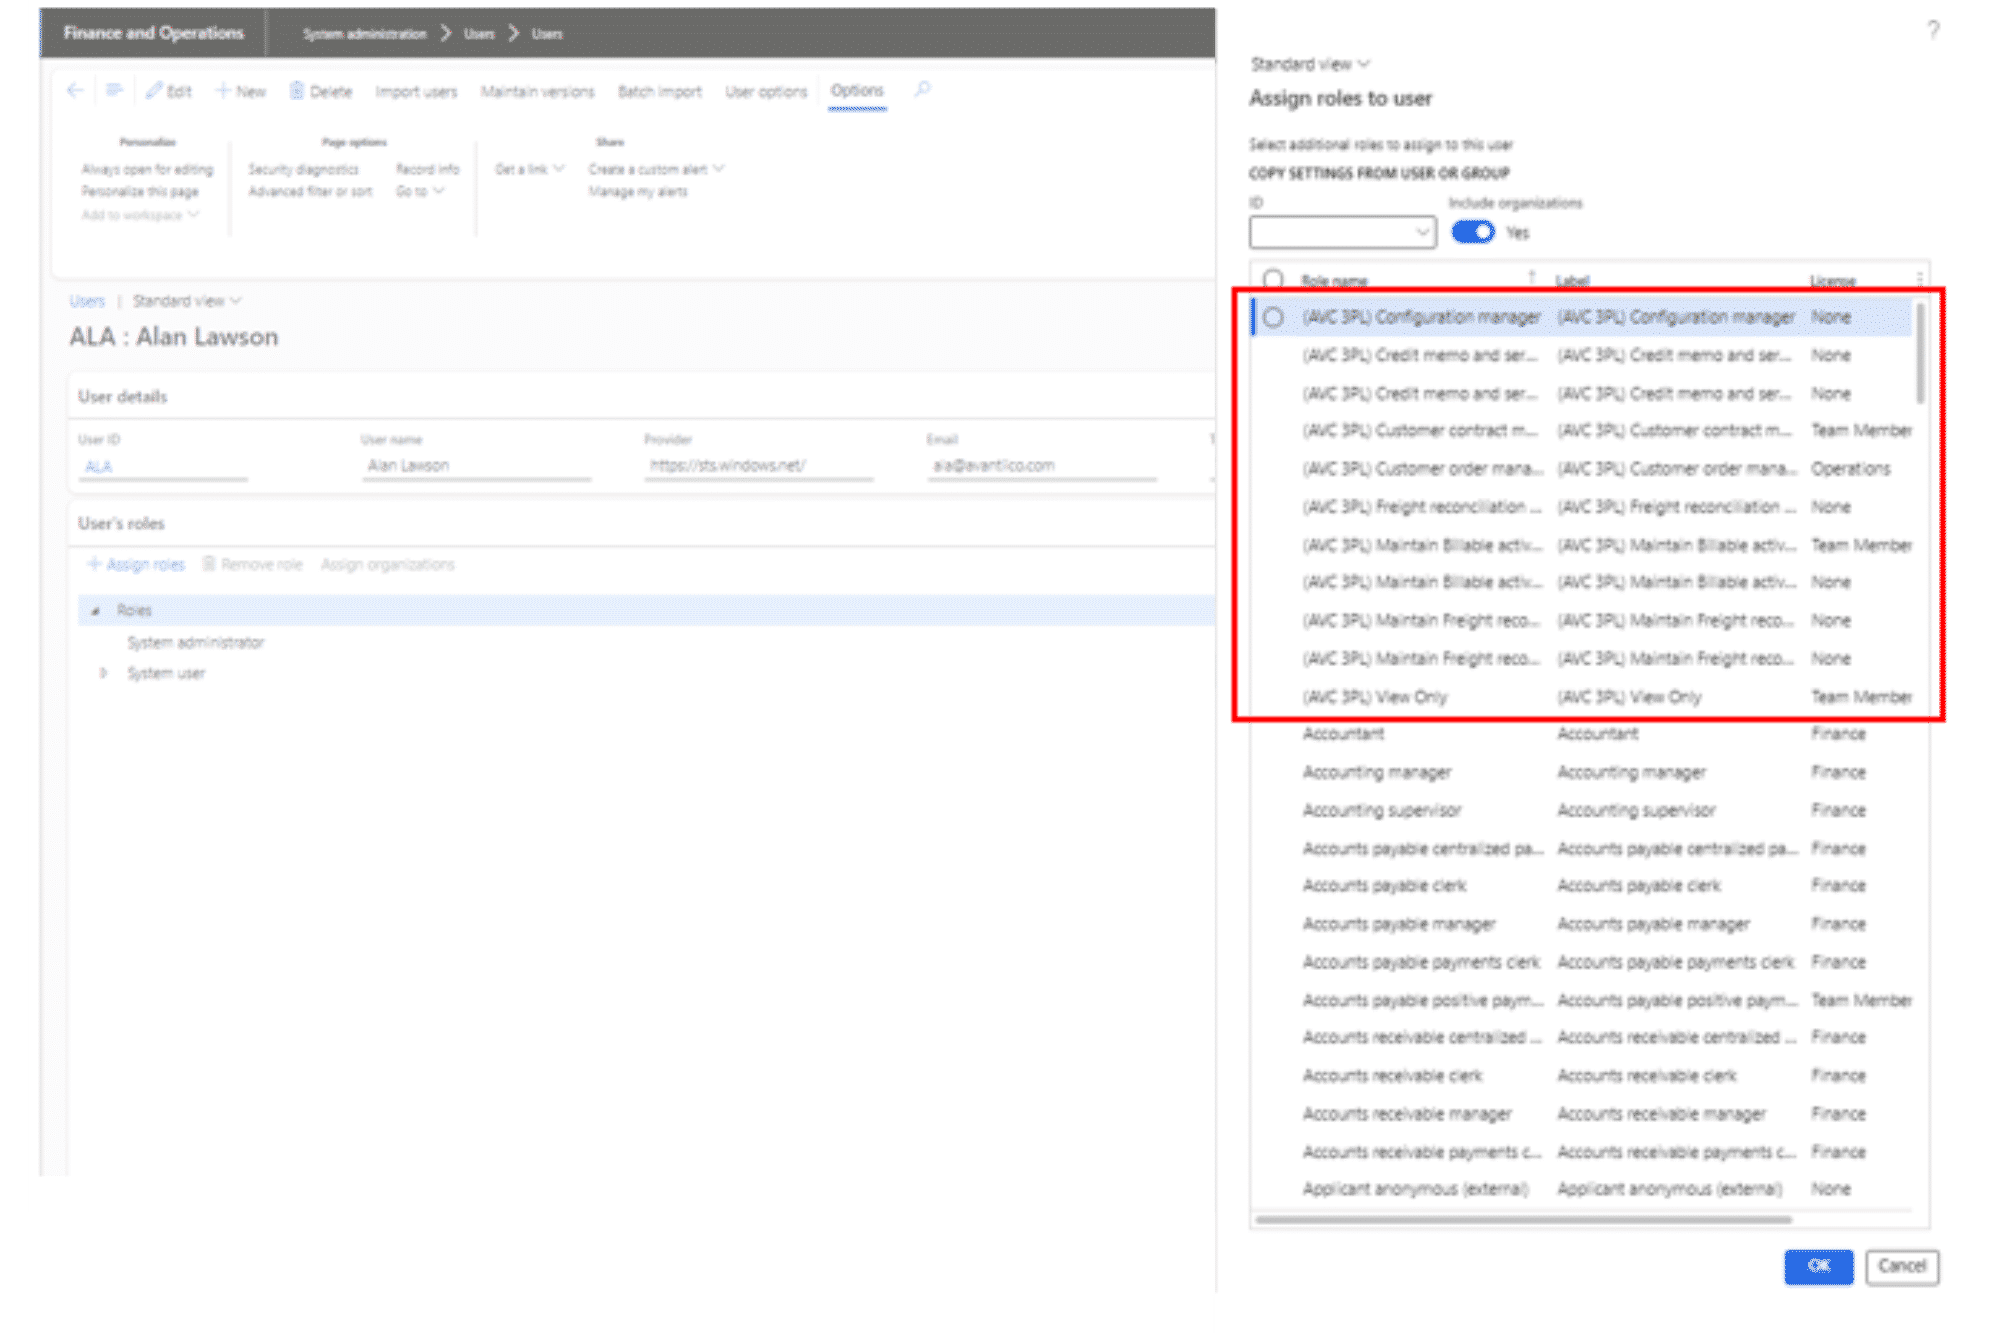
Task: Click License column header
Action: (1832, 281)
